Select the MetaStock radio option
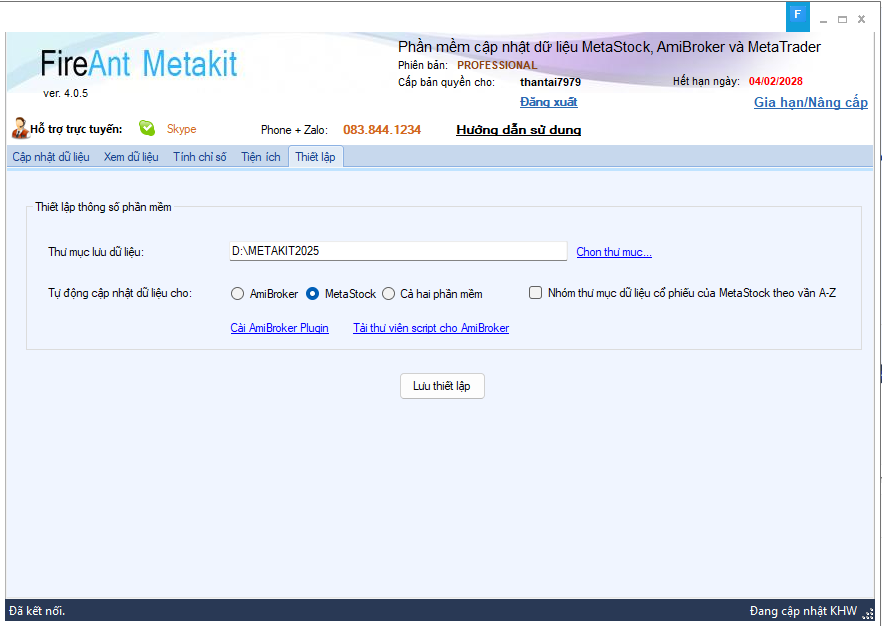Image resolution: width=882 pixels, height=626 pixels. click(x=313, y=294)
